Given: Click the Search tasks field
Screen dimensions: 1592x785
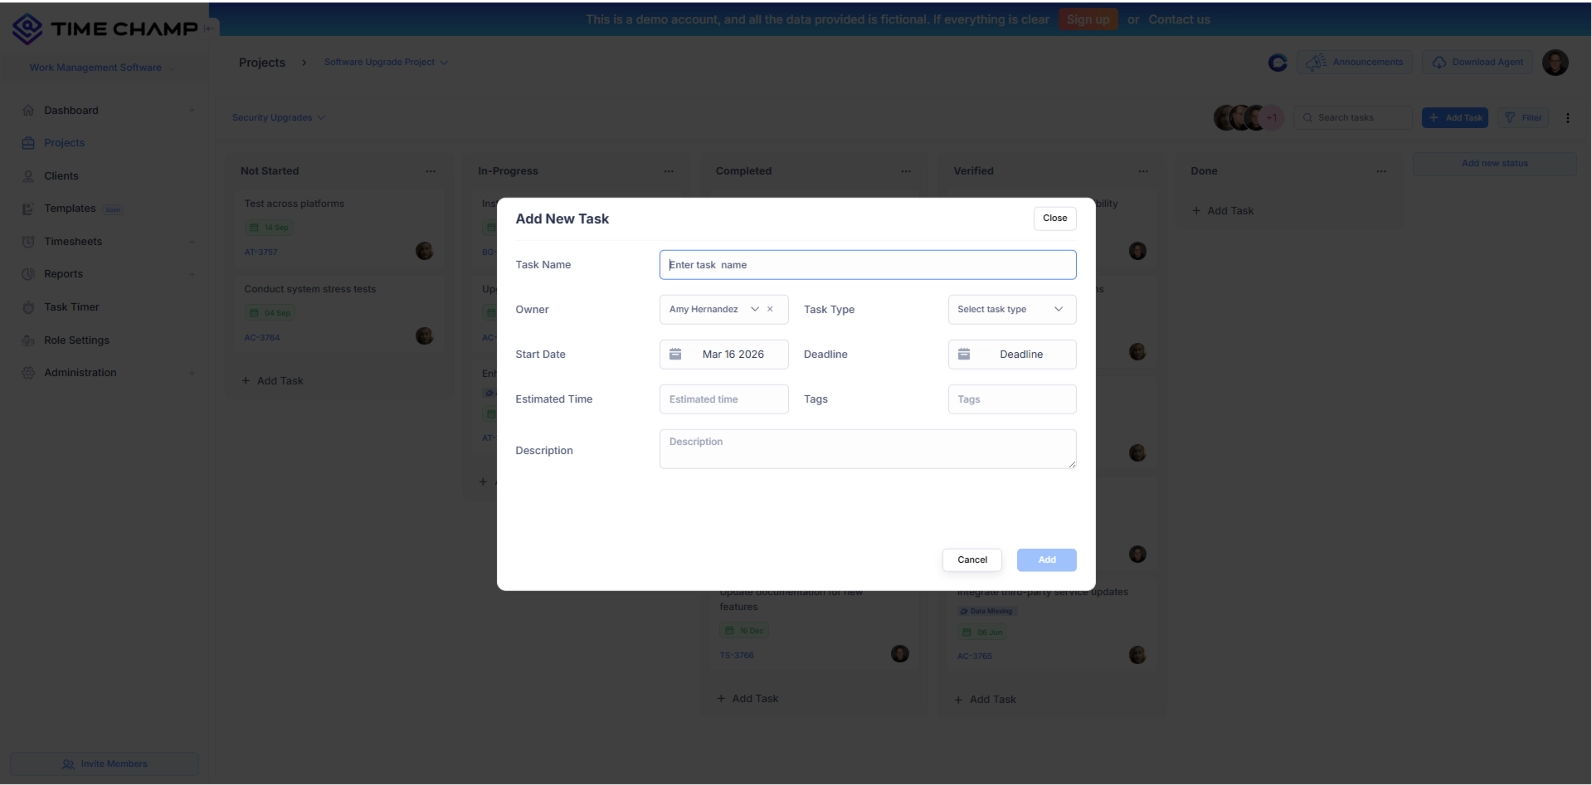Looking at the screenshot, I should pyautogui.click(x=1352, y=118).
